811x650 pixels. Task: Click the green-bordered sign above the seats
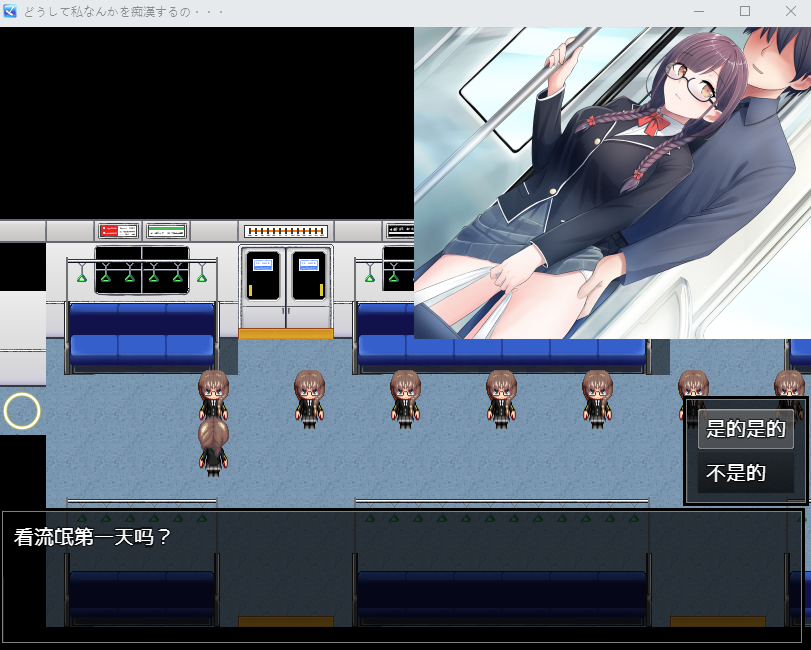(x=166, y=231)
